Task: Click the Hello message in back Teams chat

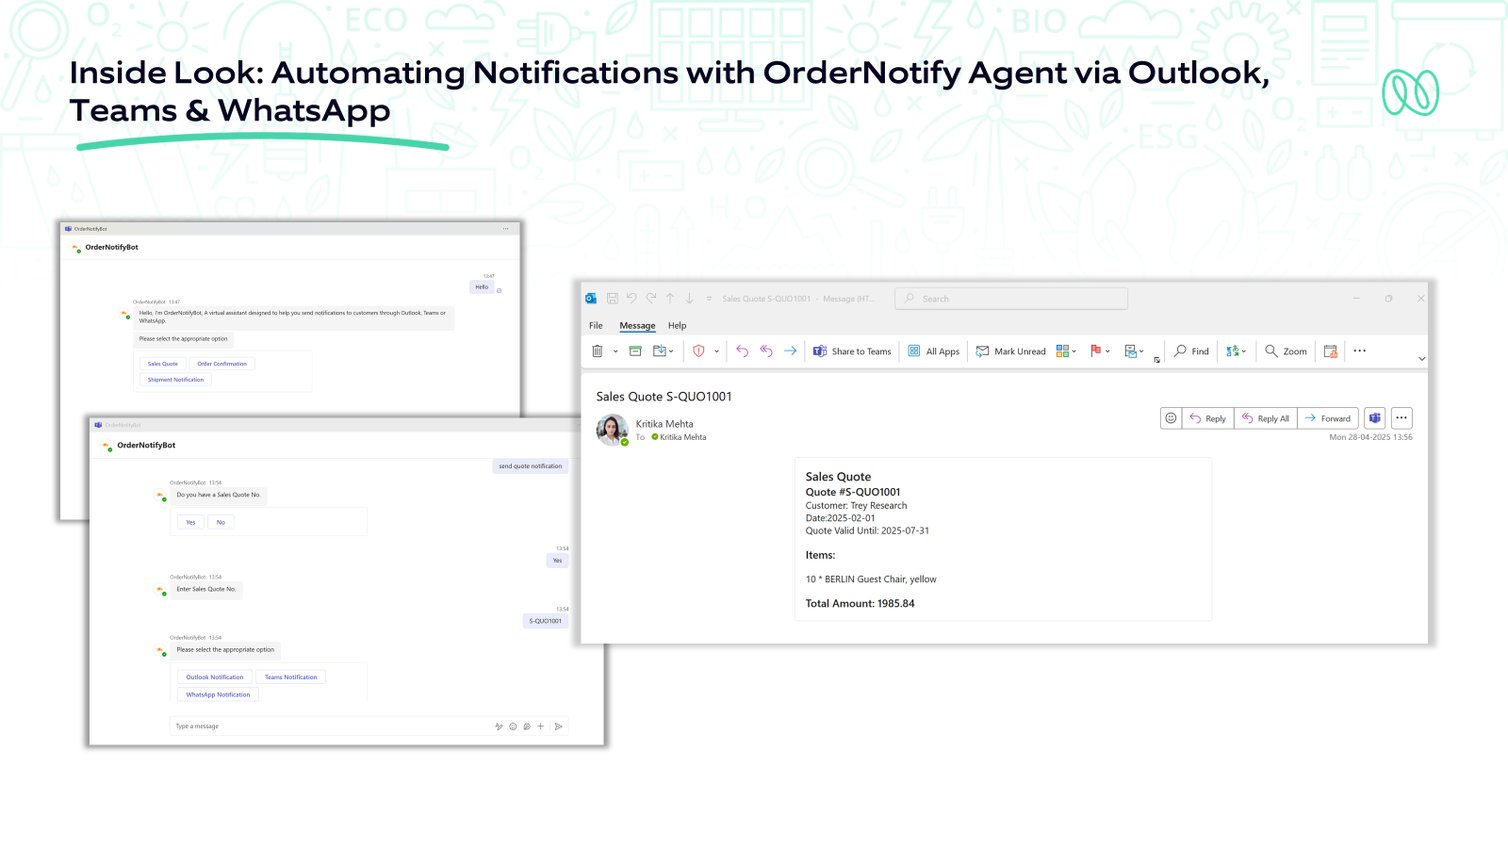Action: (x=482, y=287)
